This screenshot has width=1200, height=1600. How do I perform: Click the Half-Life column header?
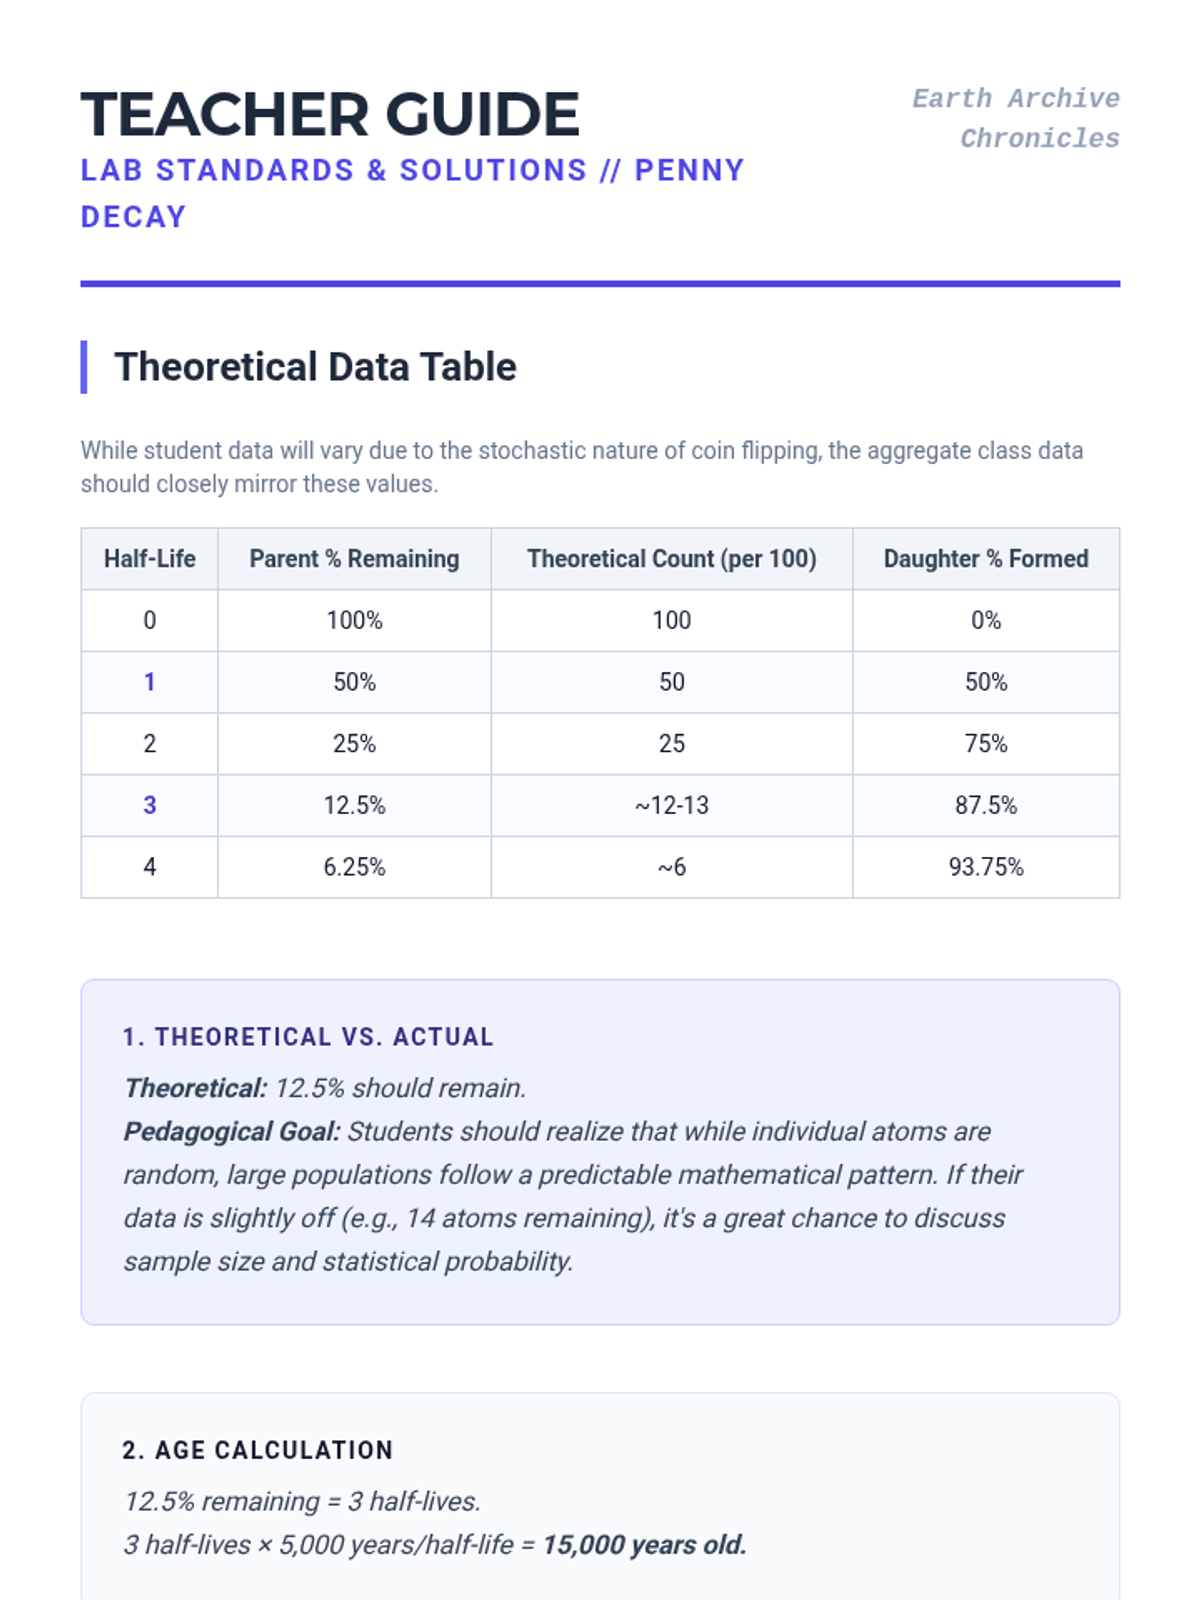pos(150,559)
